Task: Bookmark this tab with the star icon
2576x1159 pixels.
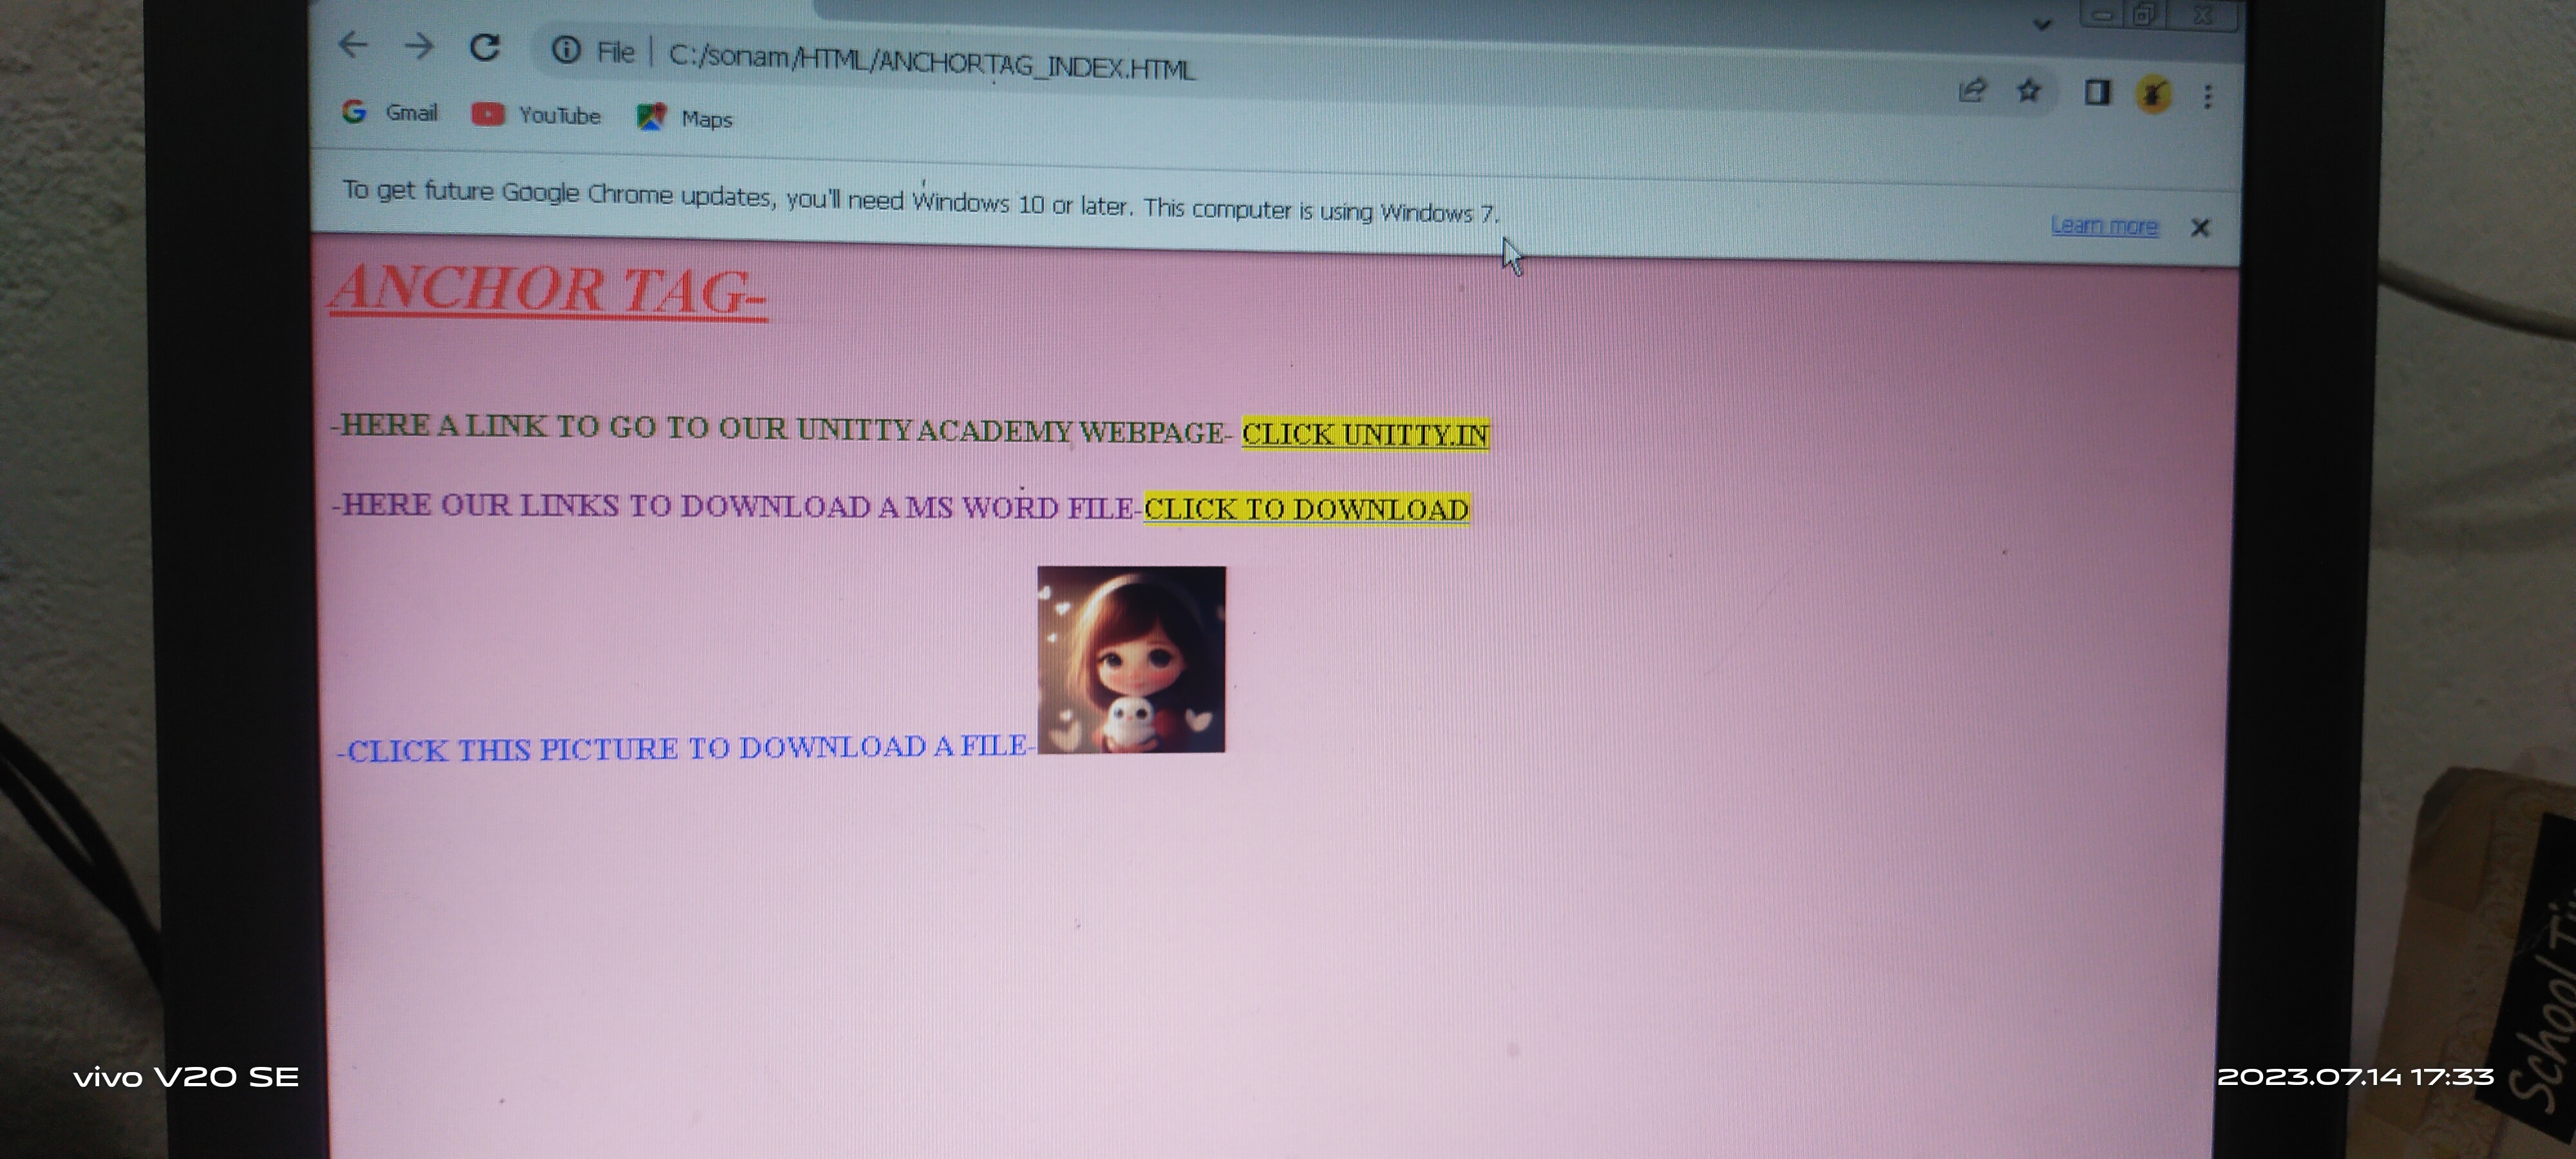Action: click(x=2028, y=92)
